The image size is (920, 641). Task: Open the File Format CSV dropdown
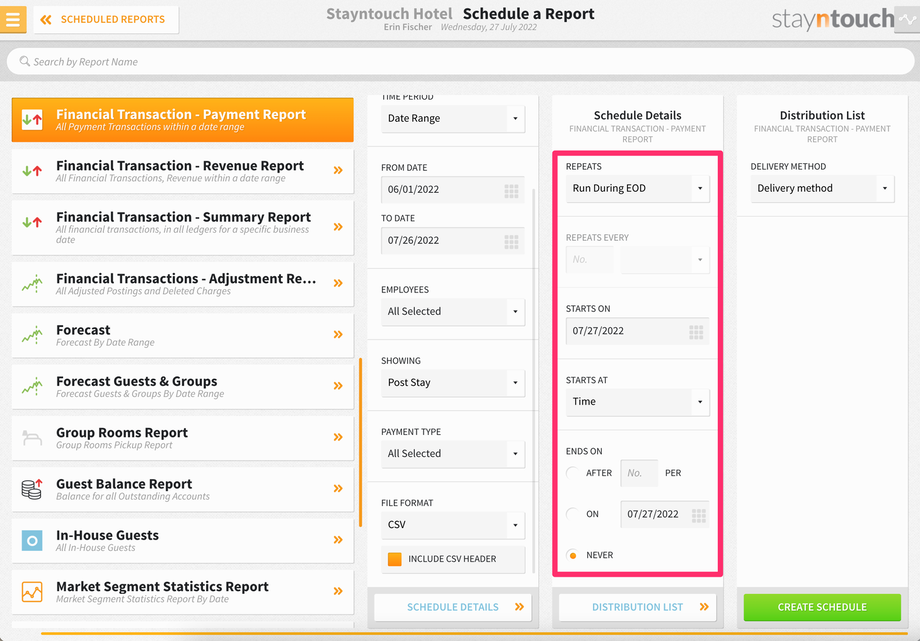(453, 525)
